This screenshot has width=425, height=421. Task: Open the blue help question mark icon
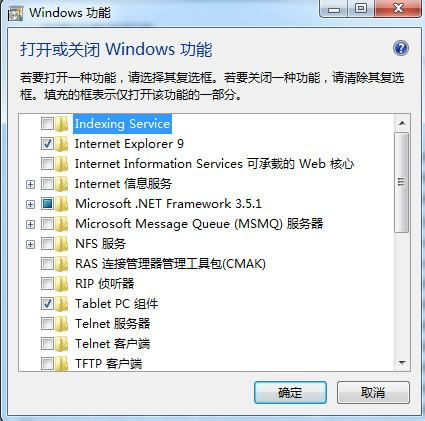[401, 49]
